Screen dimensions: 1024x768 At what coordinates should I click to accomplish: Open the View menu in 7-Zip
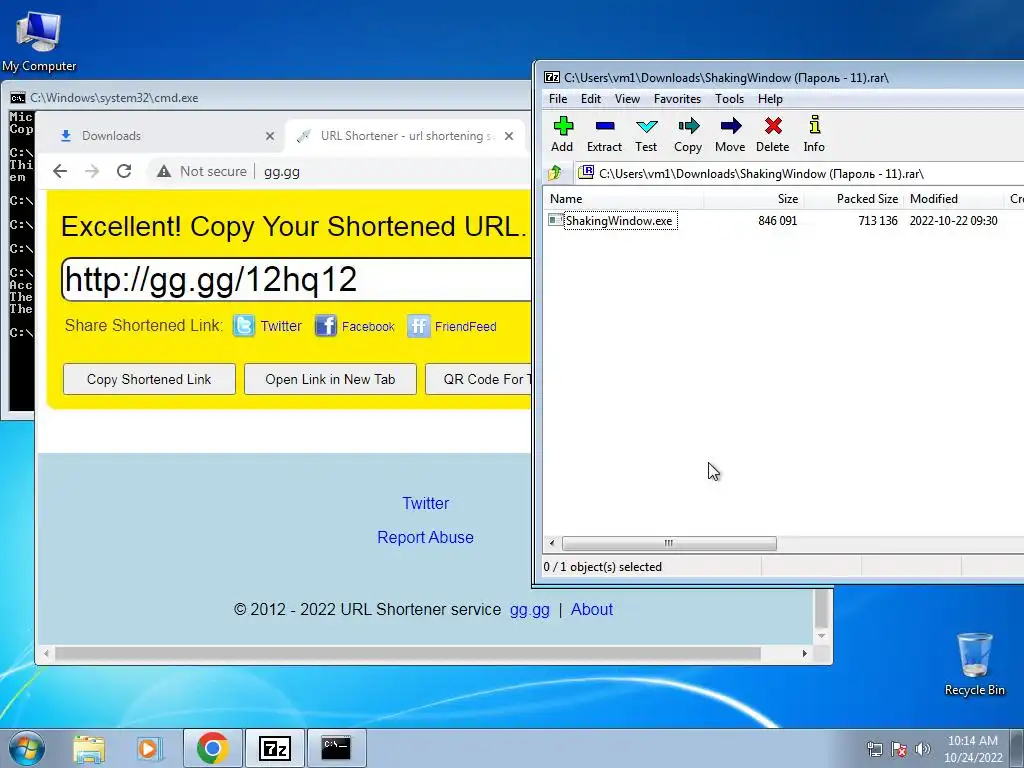click(x=627, y=99)
